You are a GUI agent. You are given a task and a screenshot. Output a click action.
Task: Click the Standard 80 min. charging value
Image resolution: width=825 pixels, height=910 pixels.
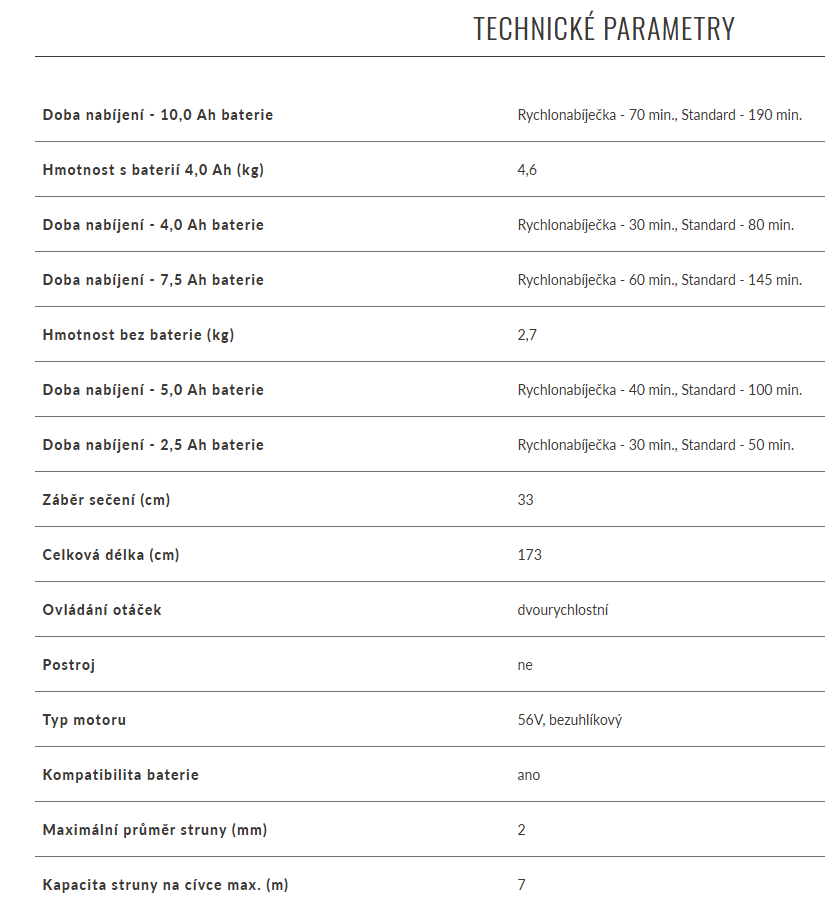[x=656, y=225]
